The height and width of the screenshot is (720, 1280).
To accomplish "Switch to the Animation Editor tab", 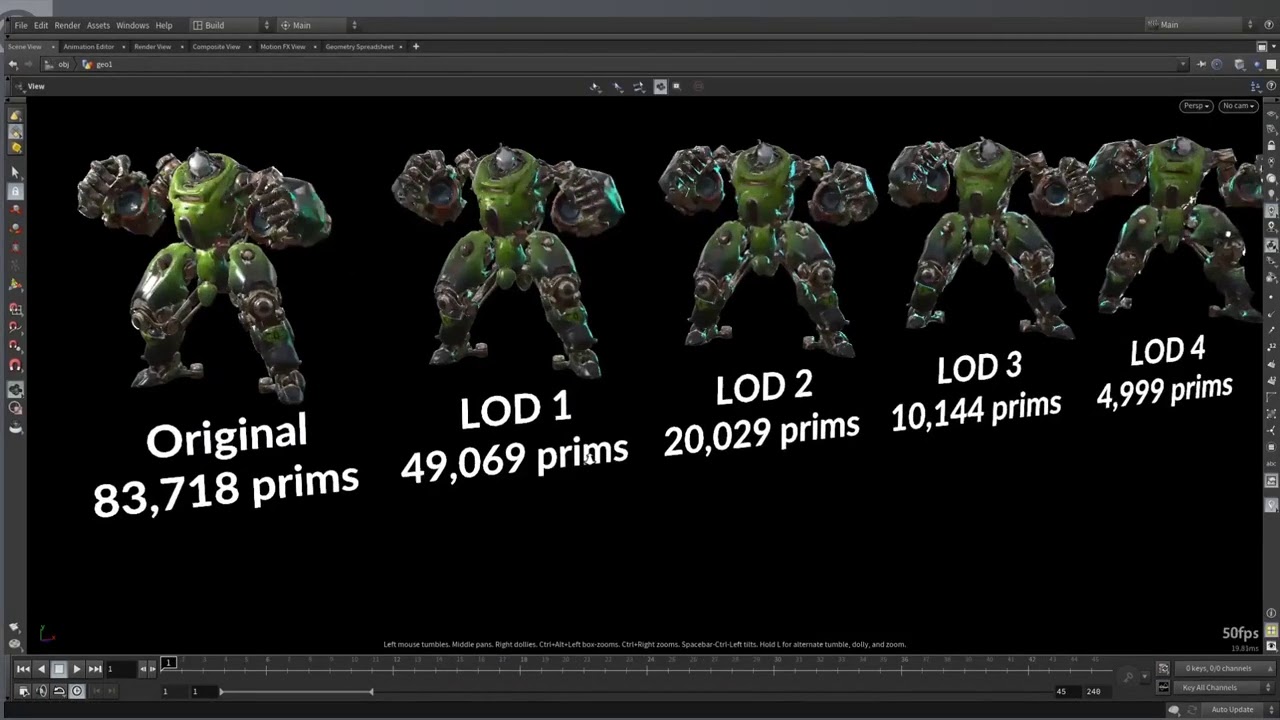I will point(88,47).
